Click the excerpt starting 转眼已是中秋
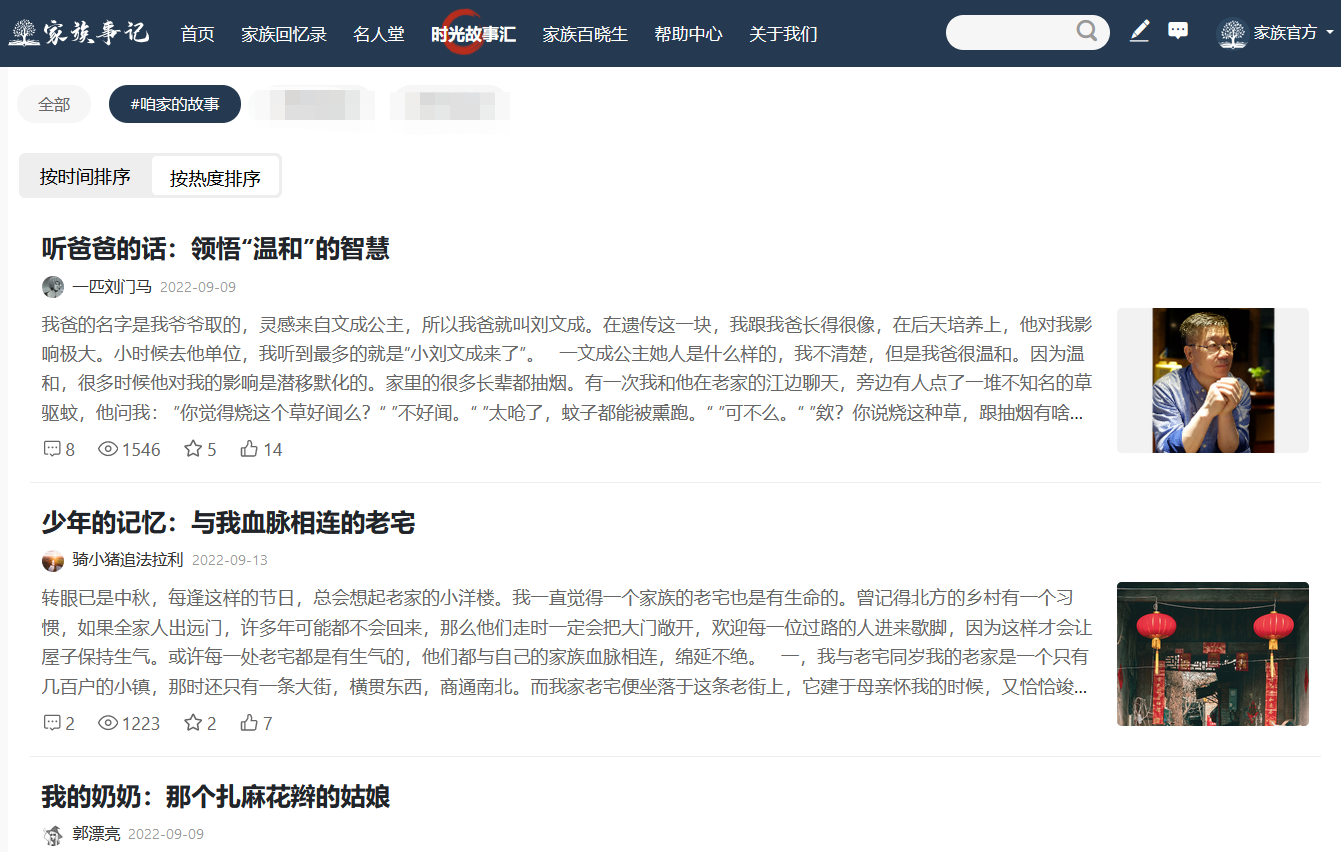 567,643
